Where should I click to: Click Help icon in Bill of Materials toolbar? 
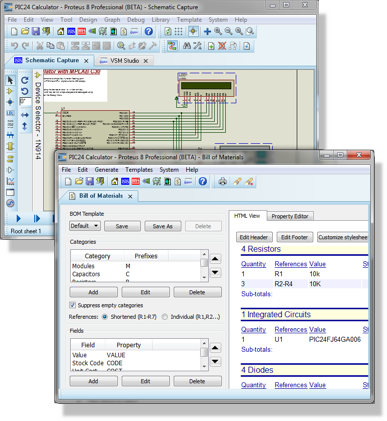coord(203,181)
